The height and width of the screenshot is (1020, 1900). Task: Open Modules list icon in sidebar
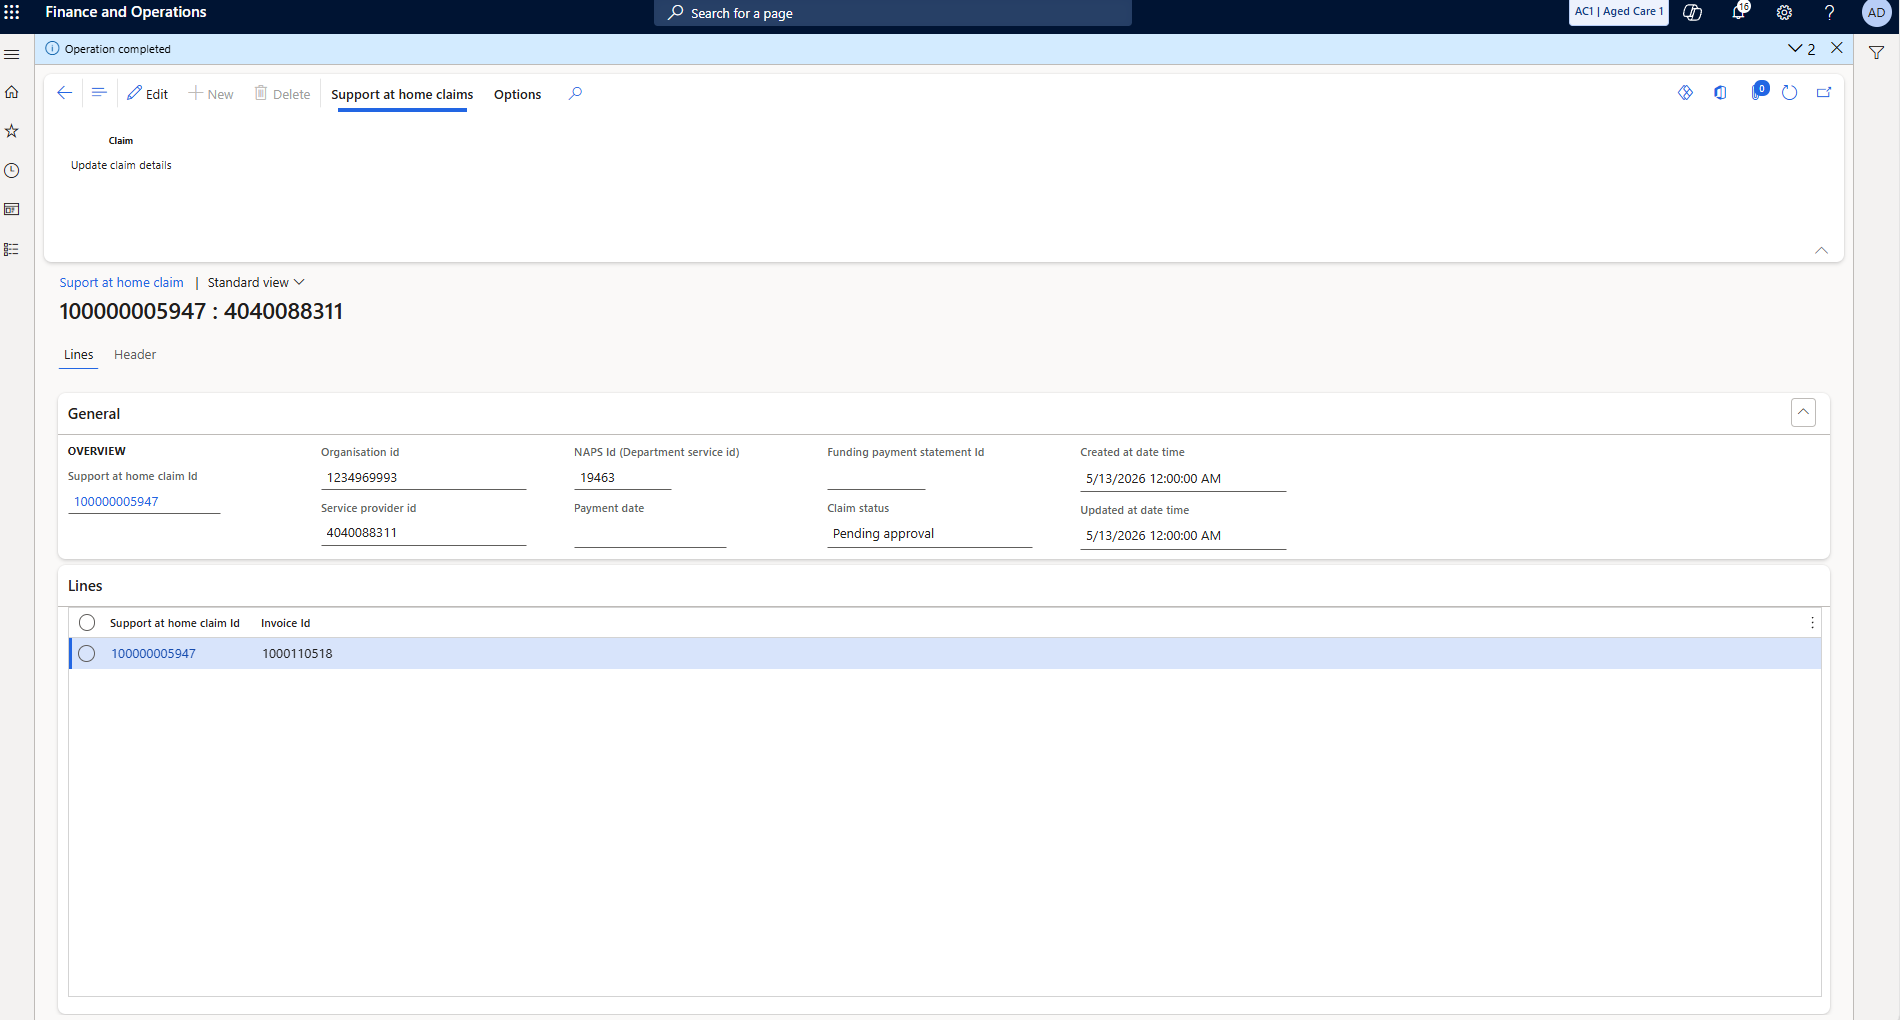click(x=12, y=249)
